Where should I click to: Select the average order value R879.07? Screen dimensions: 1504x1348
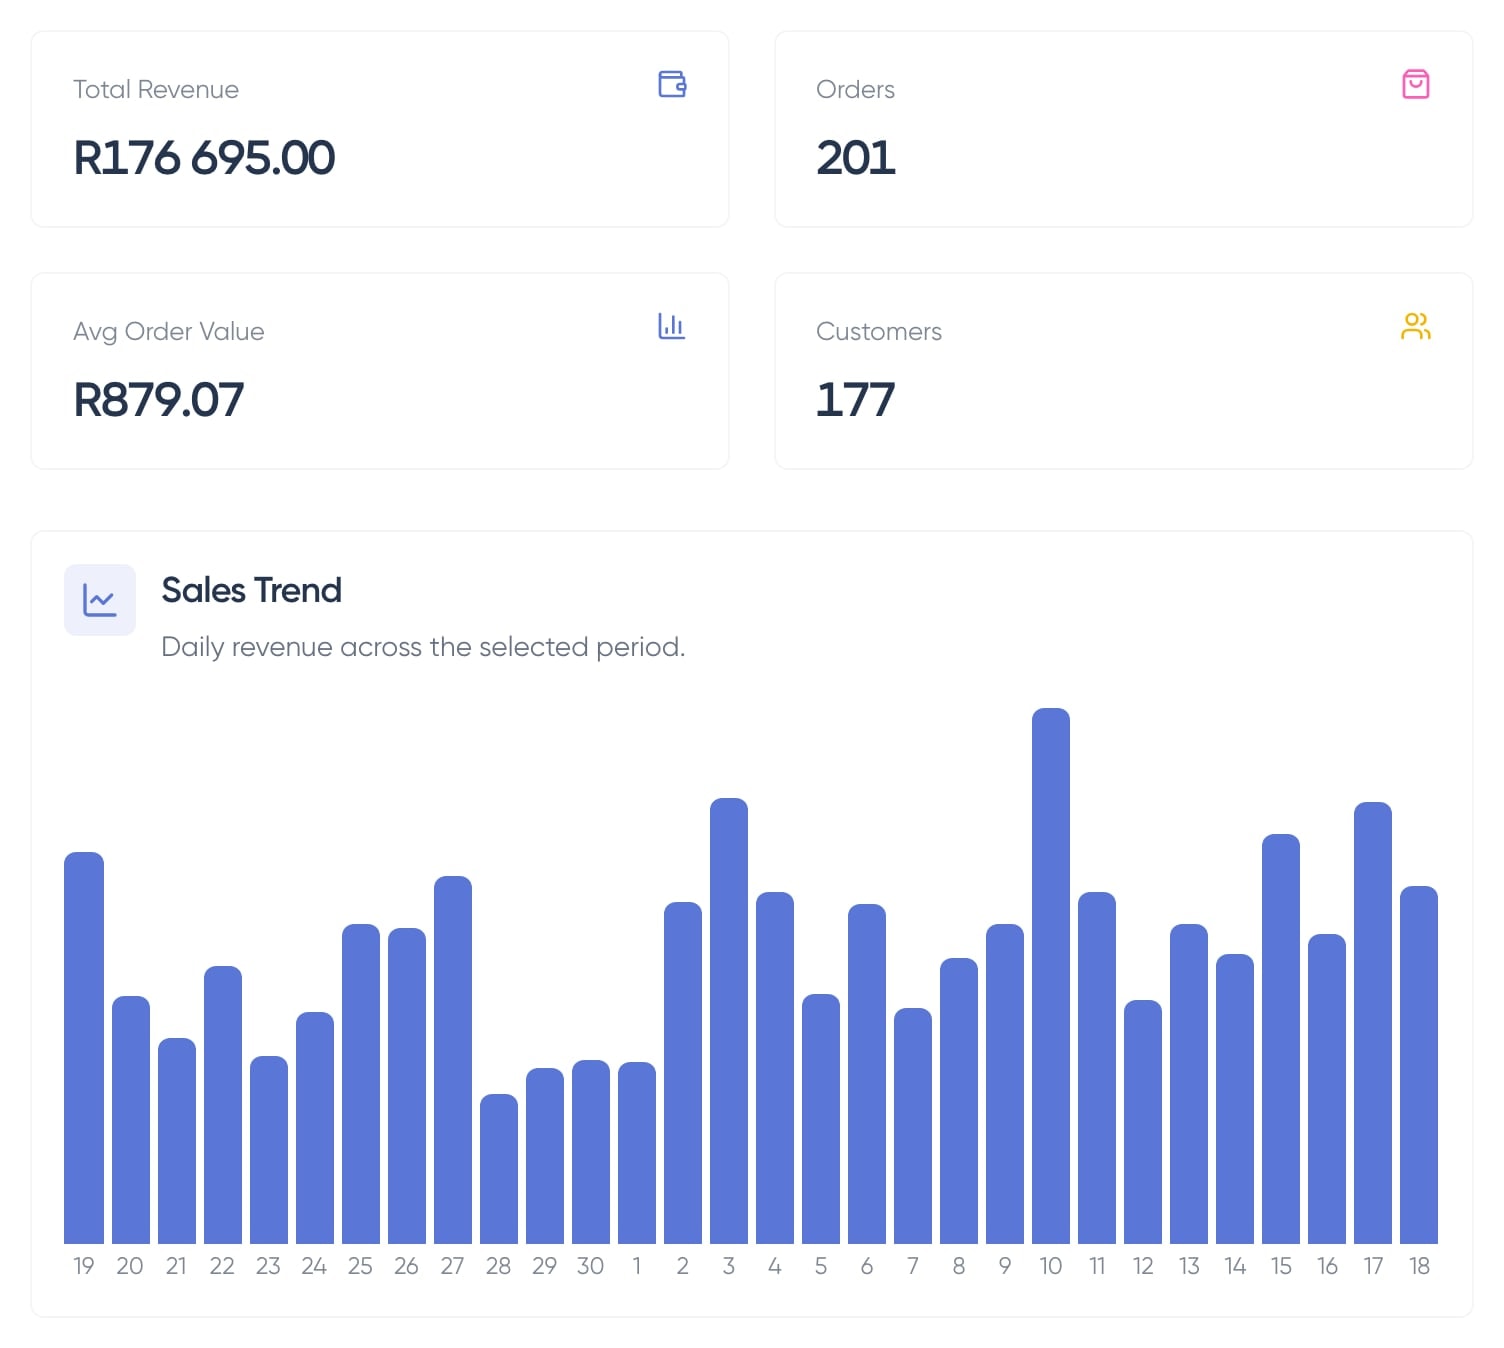(x=158, y=400)
